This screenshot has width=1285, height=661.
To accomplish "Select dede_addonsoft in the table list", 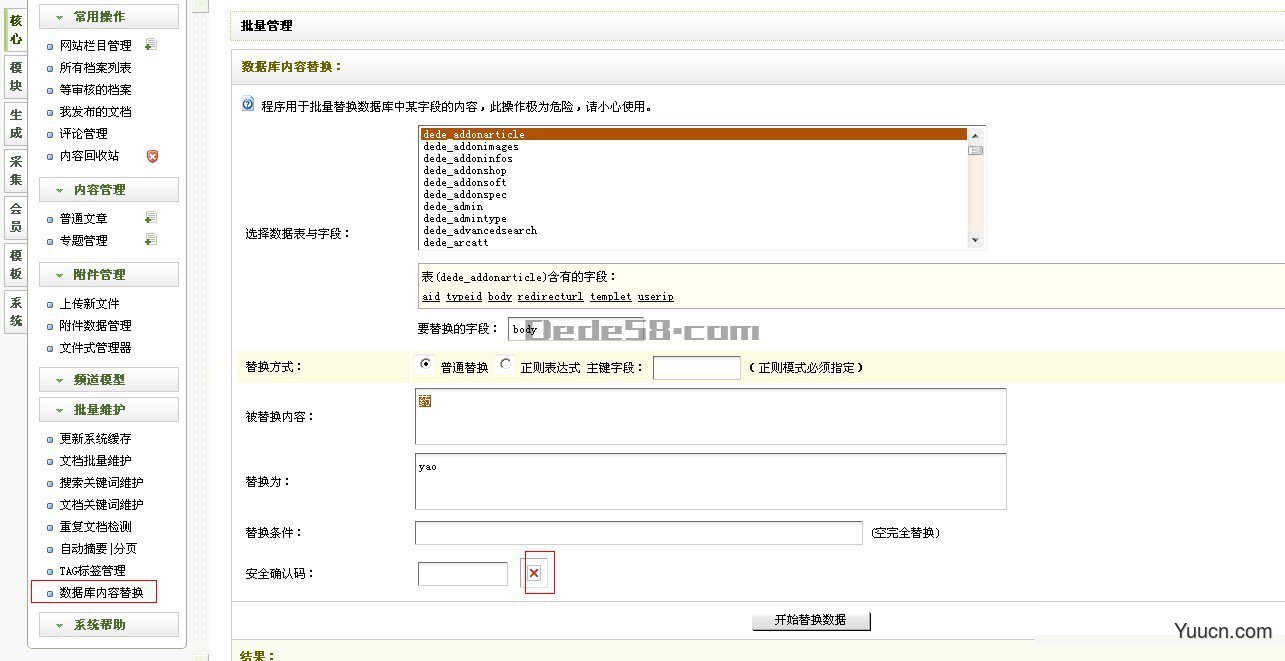I will point(692,182).
